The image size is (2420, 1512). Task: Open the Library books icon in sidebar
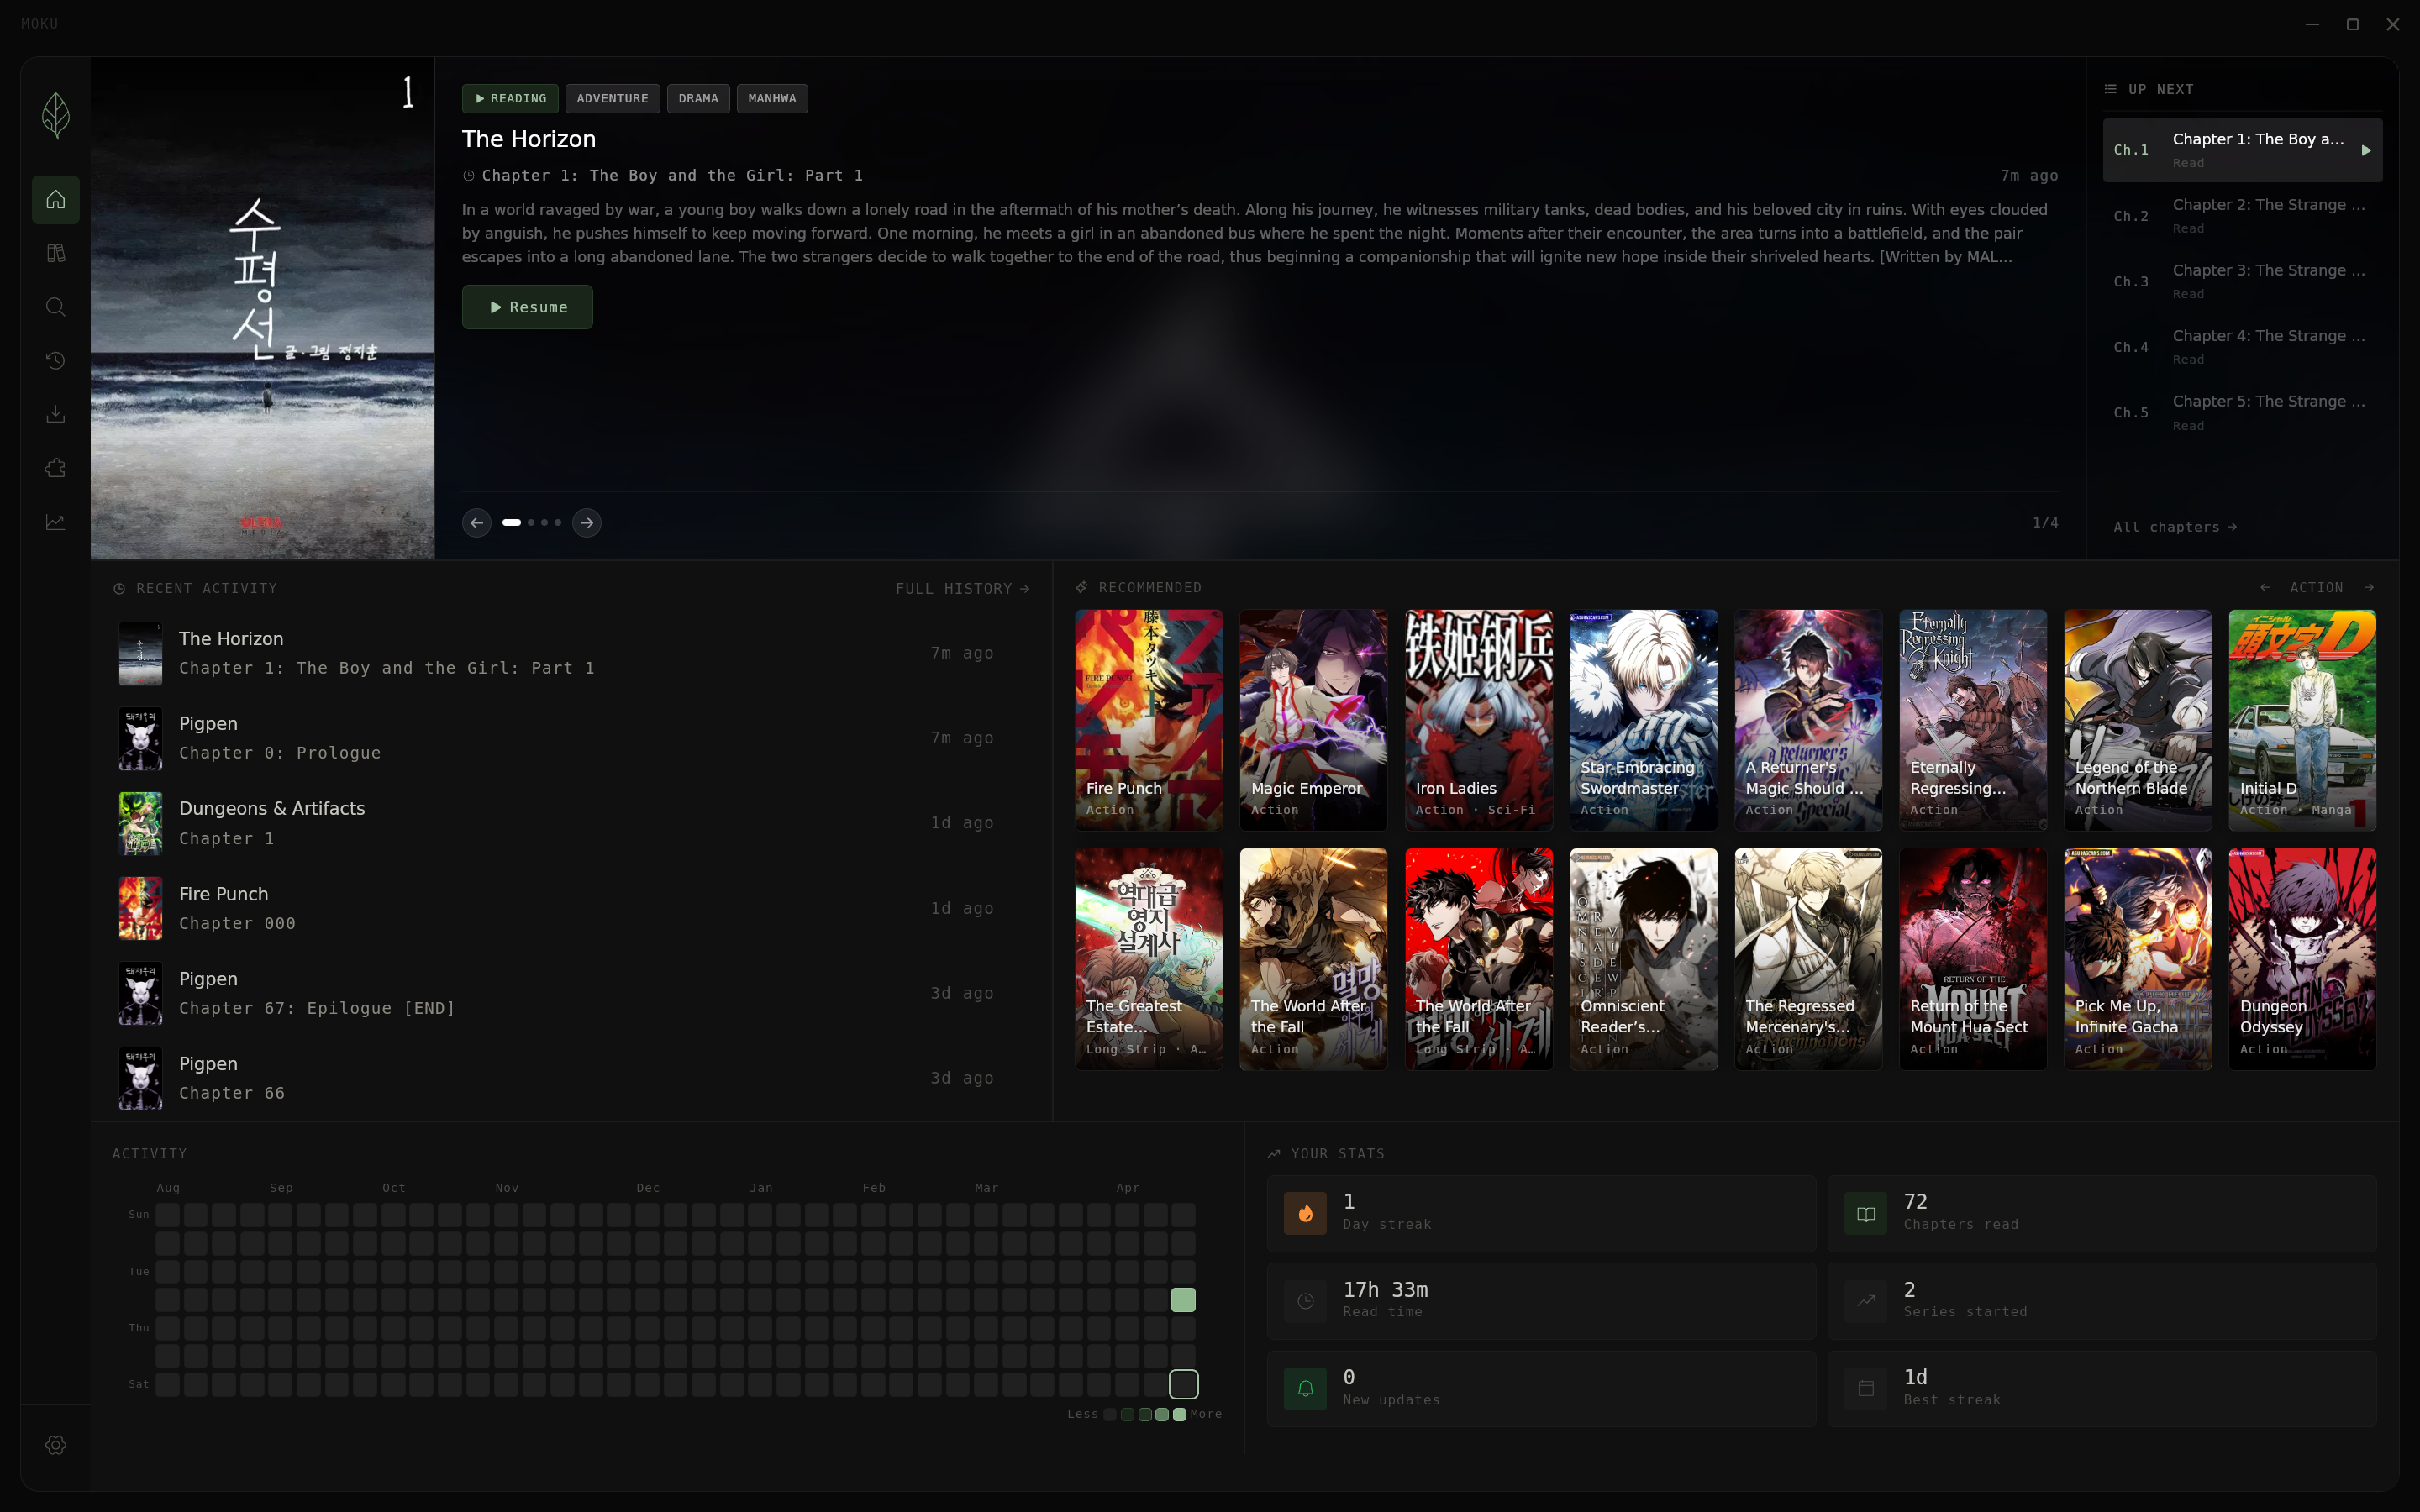pos(56,254)
